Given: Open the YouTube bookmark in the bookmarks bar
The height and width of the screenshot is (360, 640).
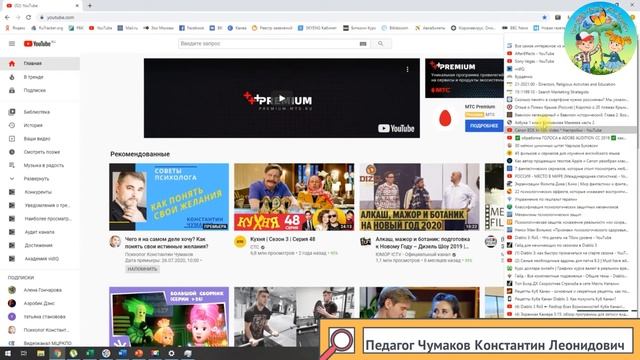Looking at the screenshot, I should click(x=100, y=28).
